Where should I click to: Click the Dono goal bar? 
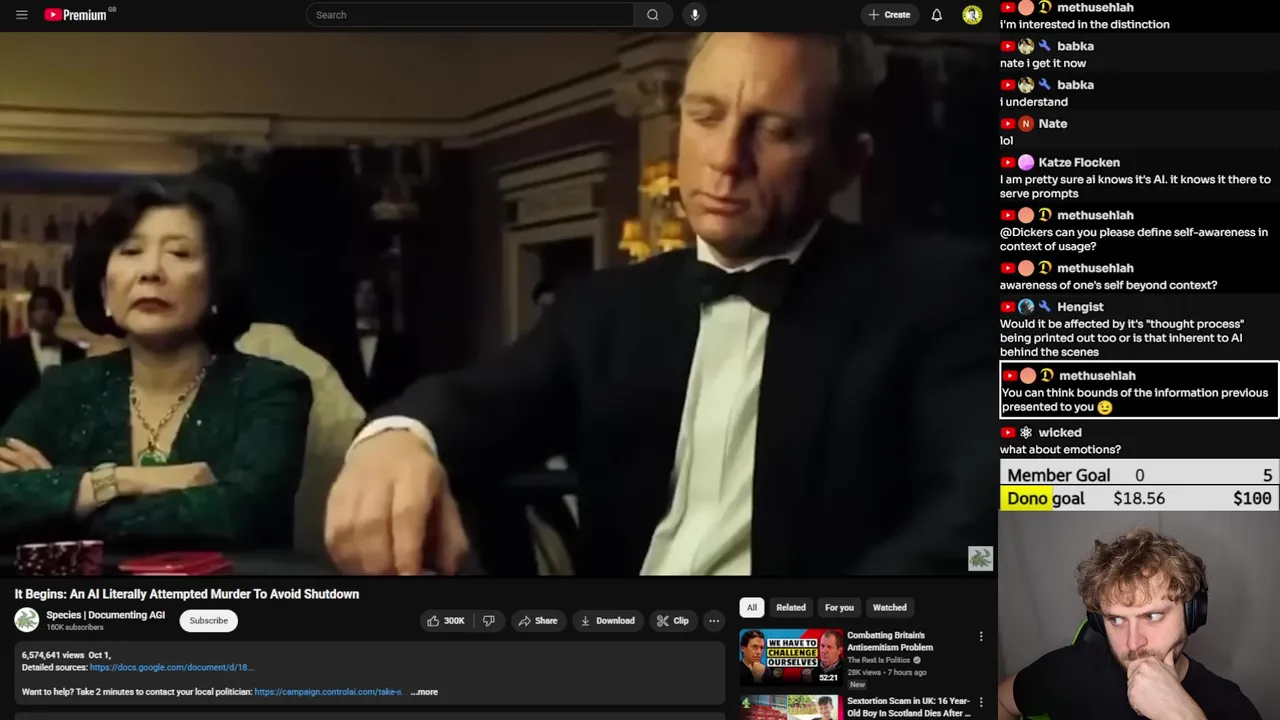click(1139, 498)
